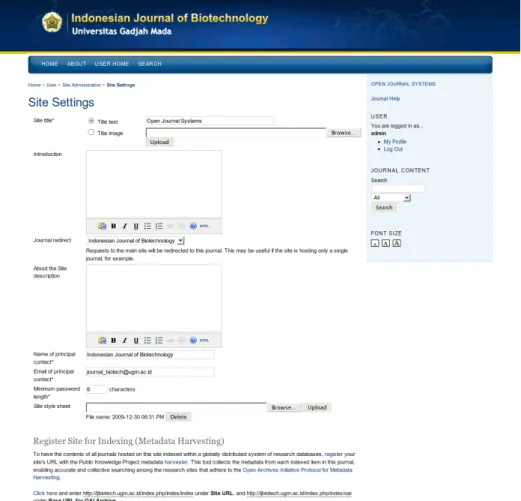521x501 pixels.
Task: Toggle bold in Introduction editor toolbar
Action: tap(113, 226)
